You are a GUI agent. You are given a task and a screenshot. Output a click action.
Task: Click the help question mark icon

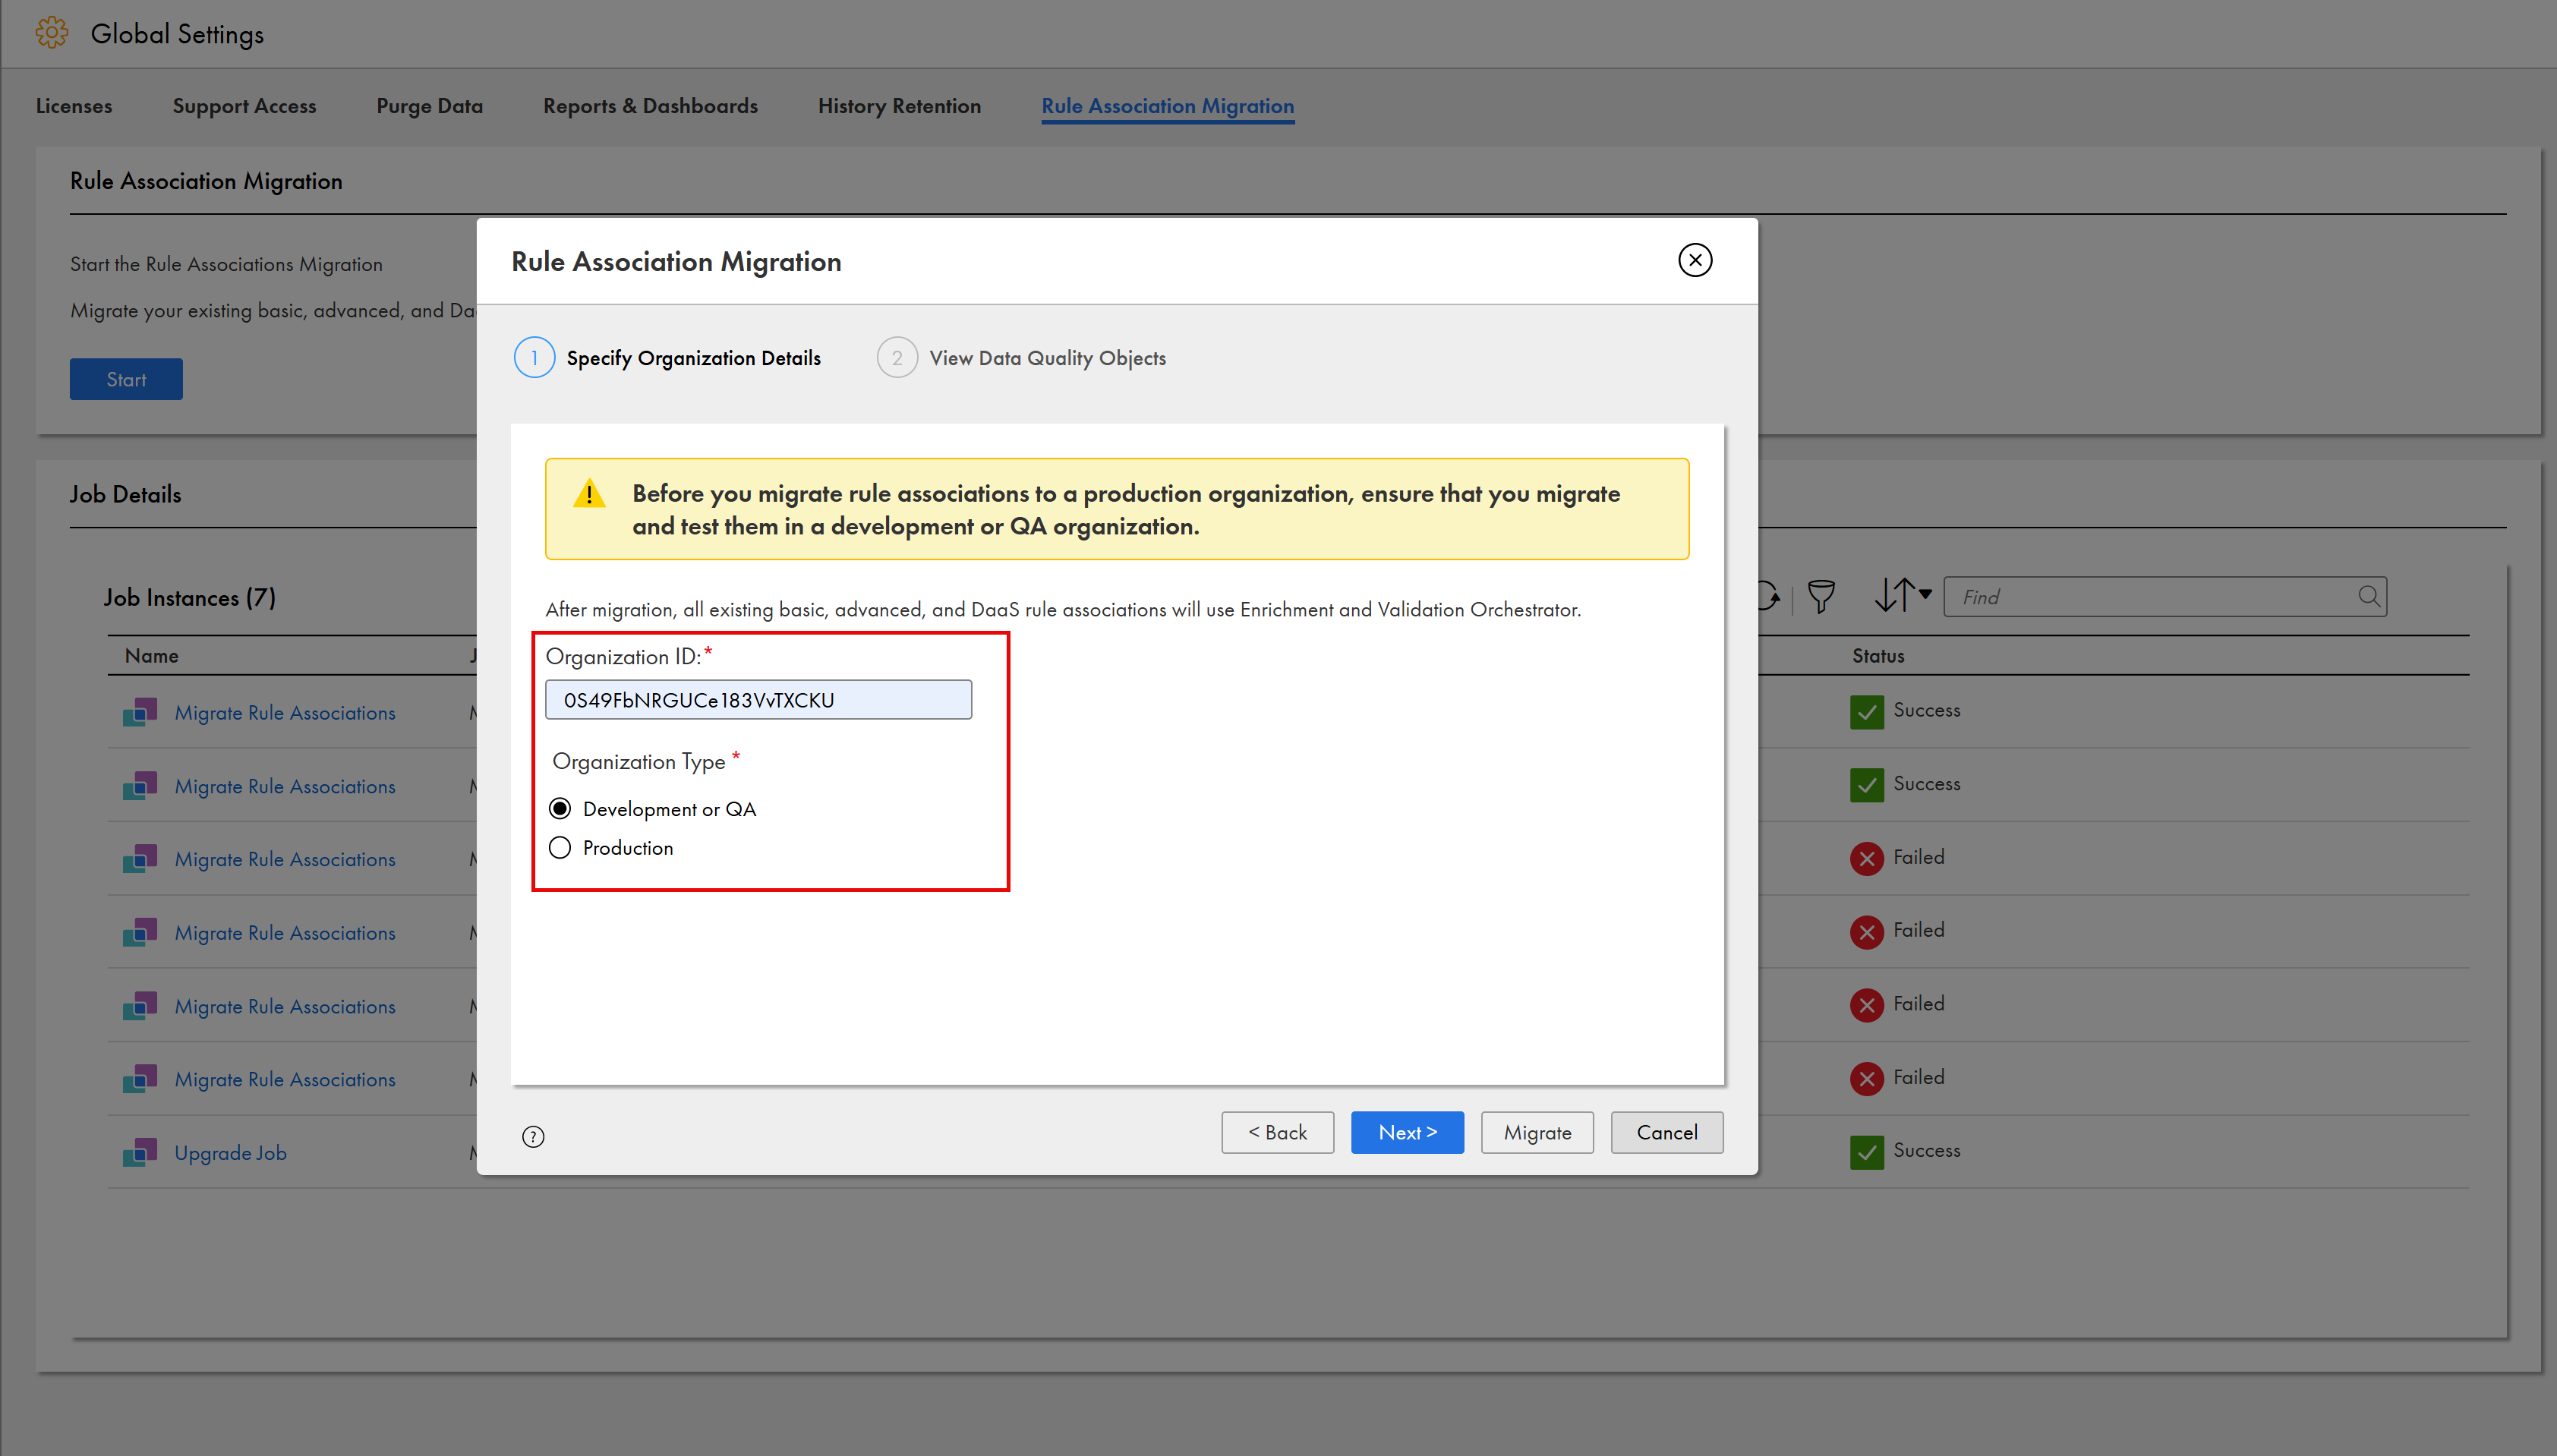pos(533,1136)
